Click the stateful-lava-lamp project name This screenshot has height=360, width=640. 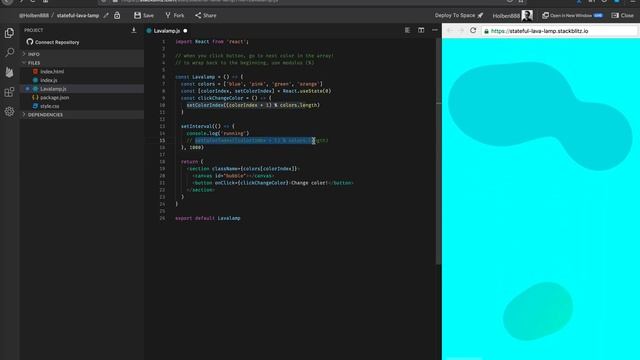[x=78, y=16]
